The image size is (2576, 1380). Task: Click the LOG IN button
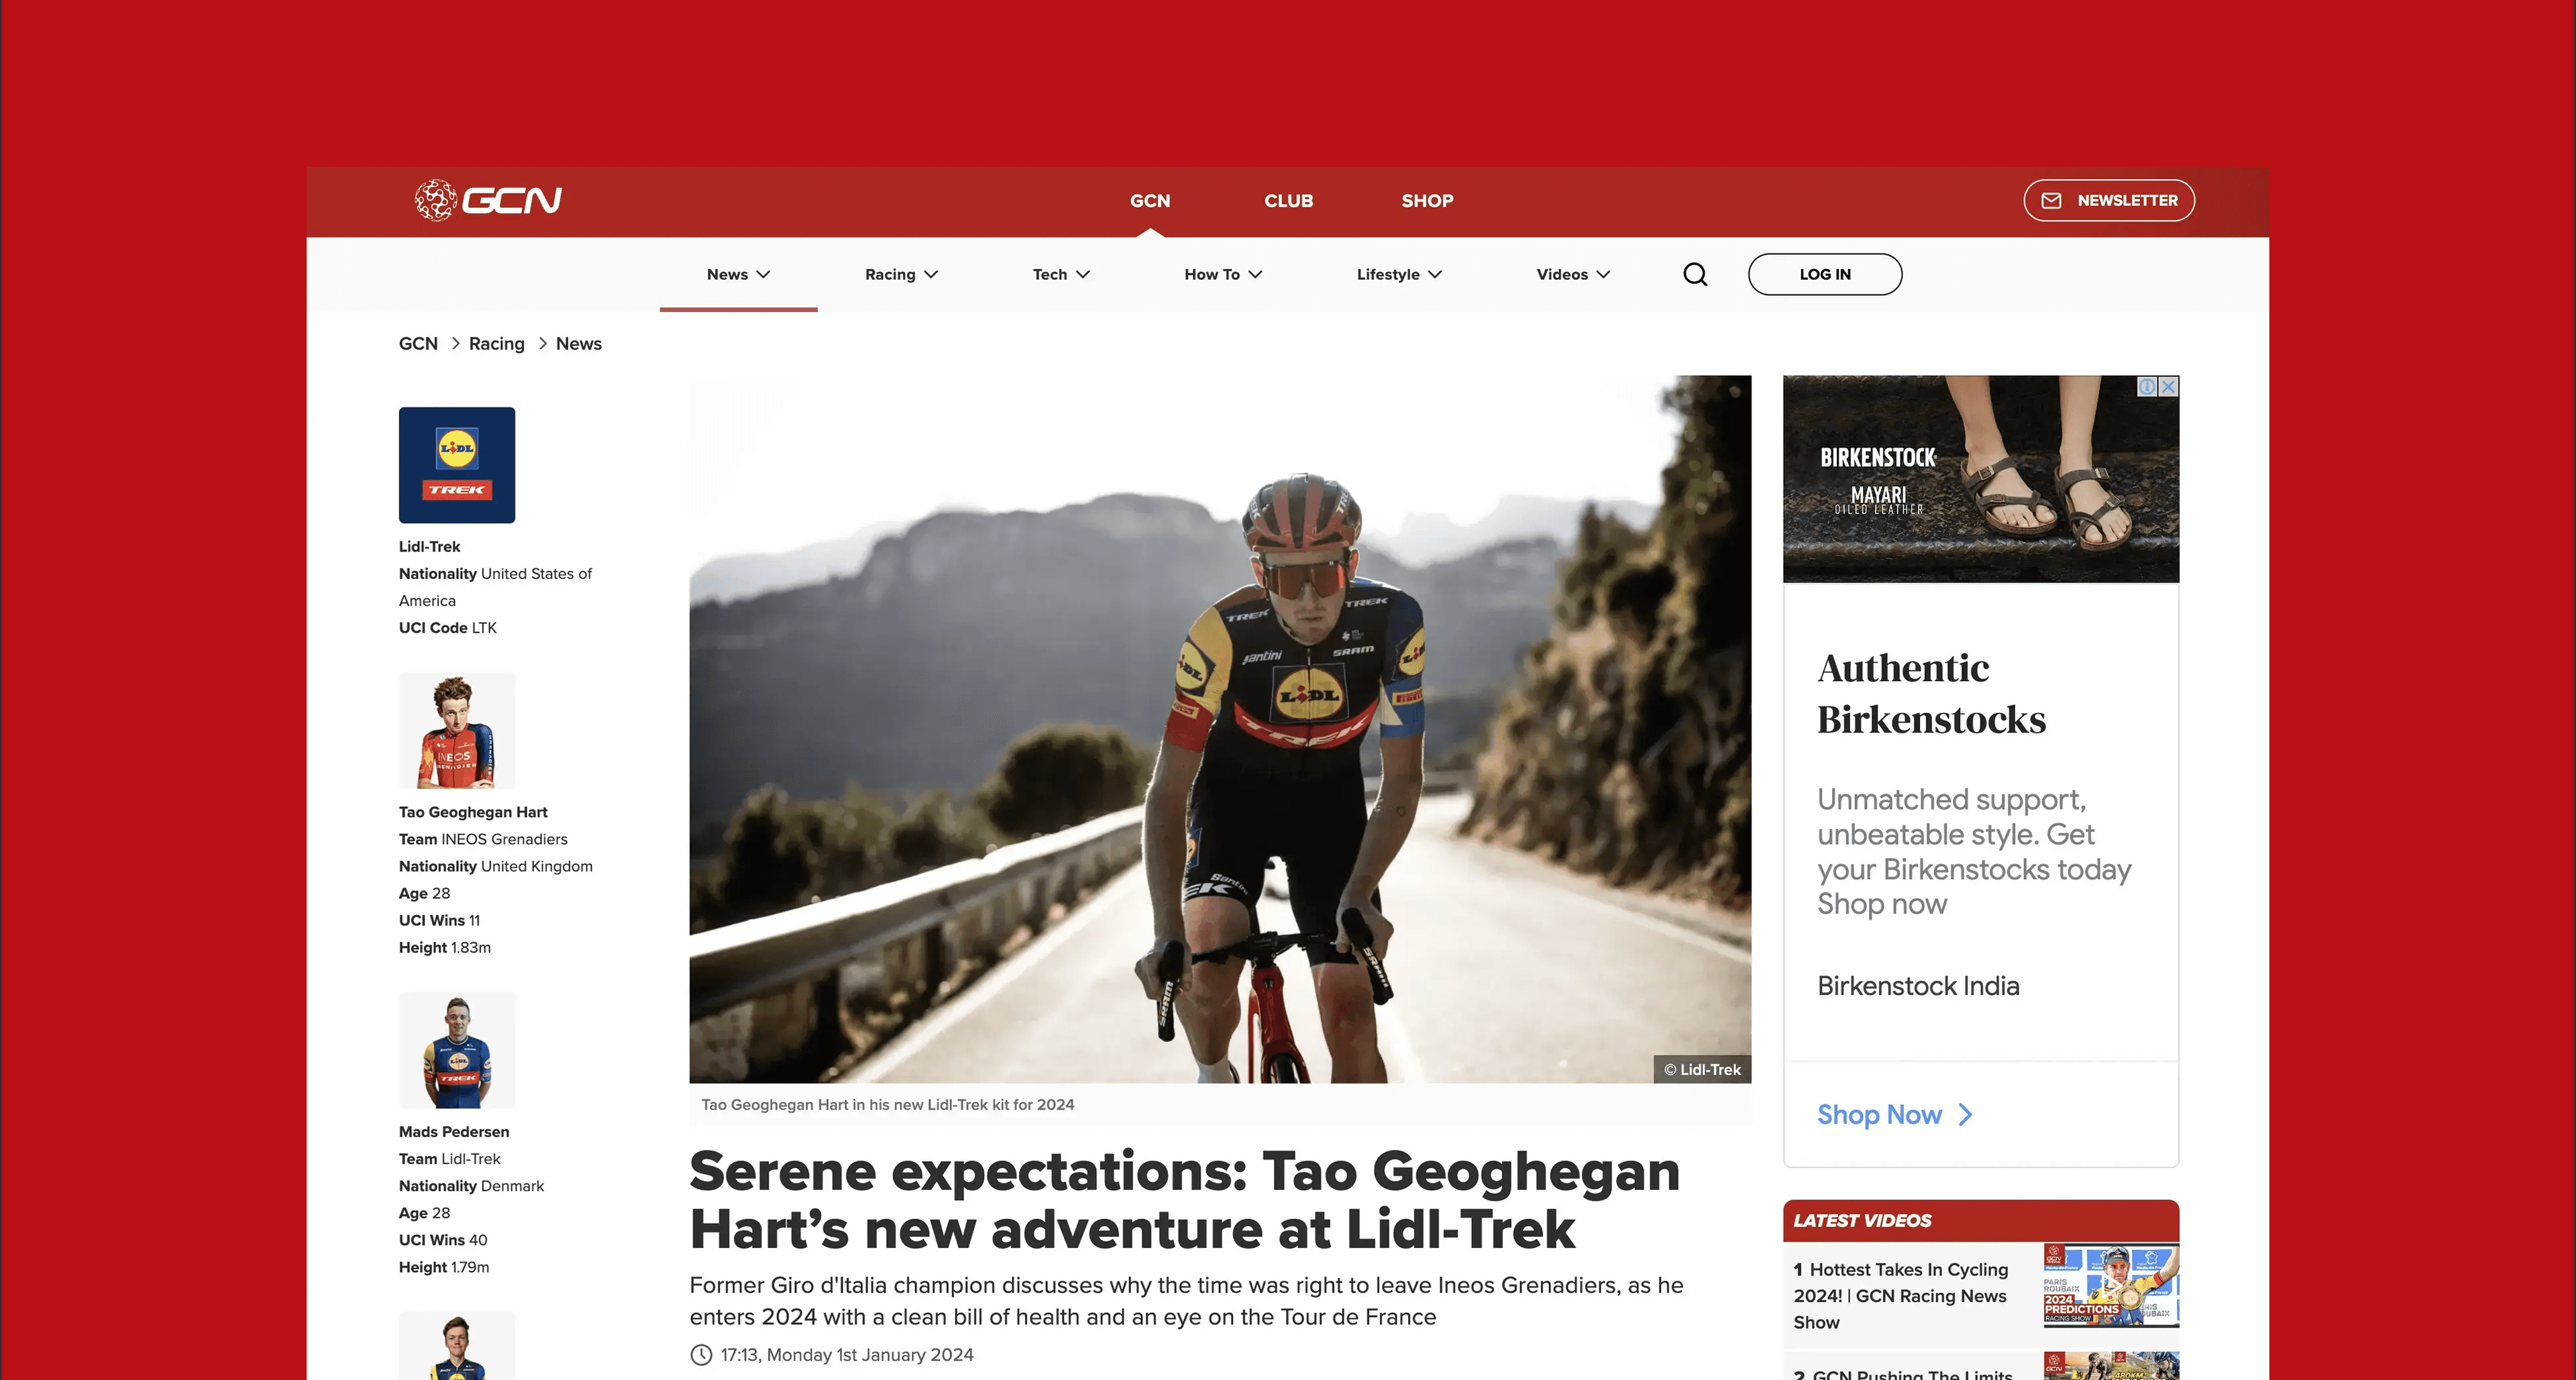pos(1825,274)
